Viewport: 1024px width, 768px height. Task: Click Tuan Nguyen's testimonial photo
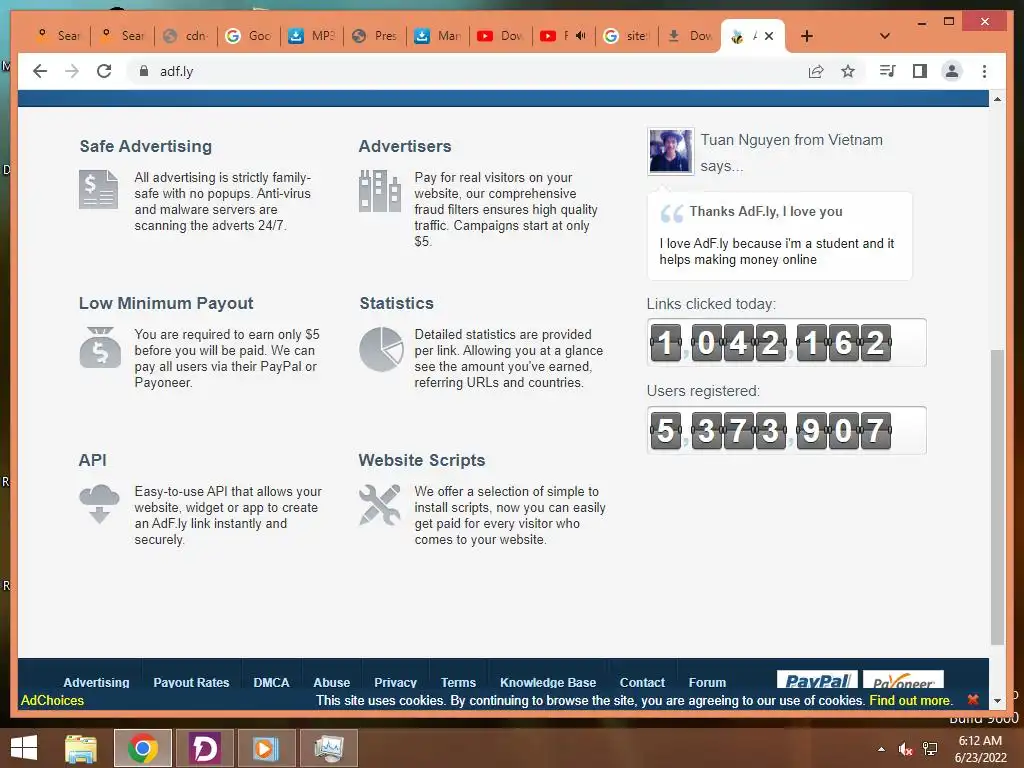coord(670,151)
